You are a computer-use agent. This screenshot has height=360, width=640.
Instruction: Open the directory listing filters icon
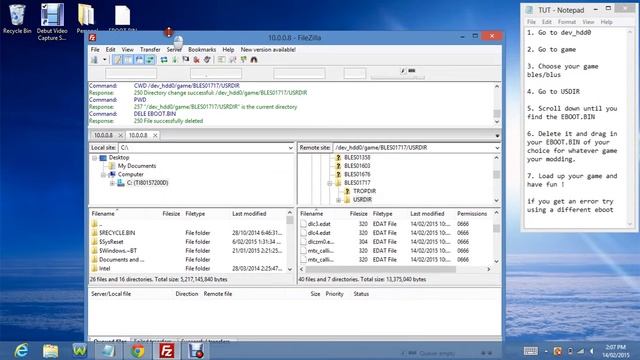coord(222,60)
